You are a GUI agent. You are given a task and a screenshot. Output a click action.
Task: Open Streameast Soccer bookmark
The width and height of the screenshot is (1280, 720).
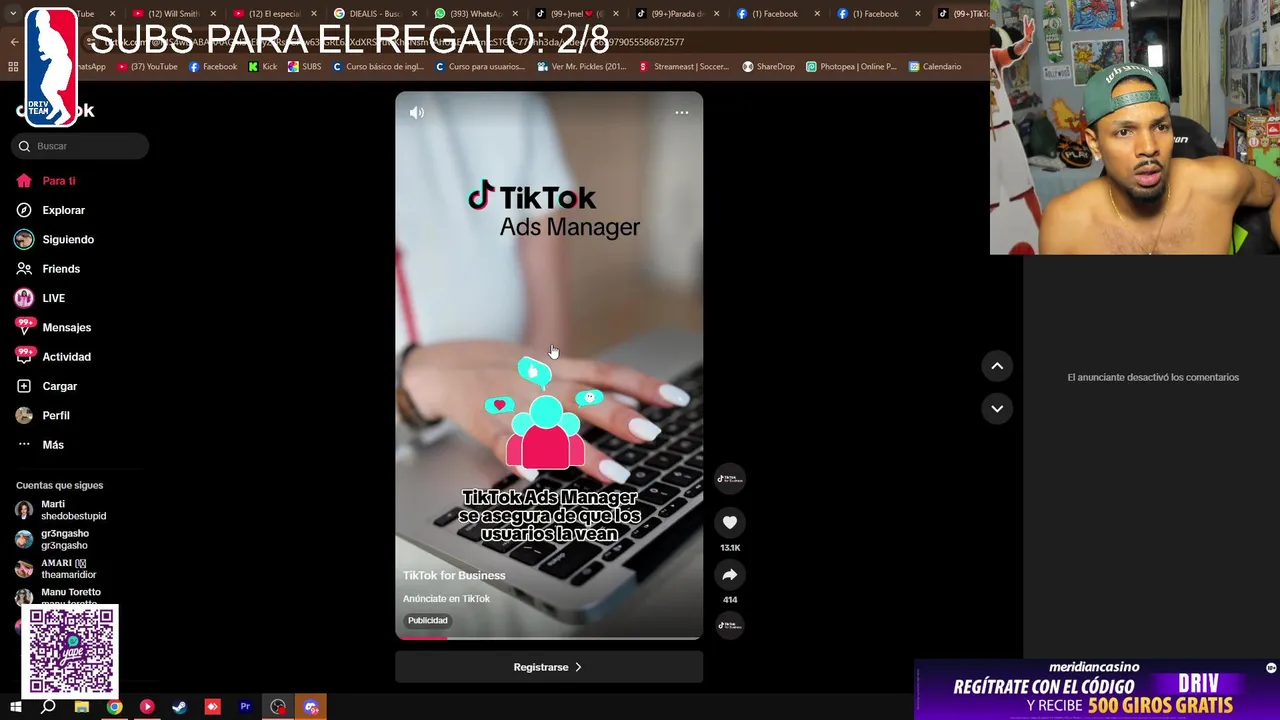(684, 67)
